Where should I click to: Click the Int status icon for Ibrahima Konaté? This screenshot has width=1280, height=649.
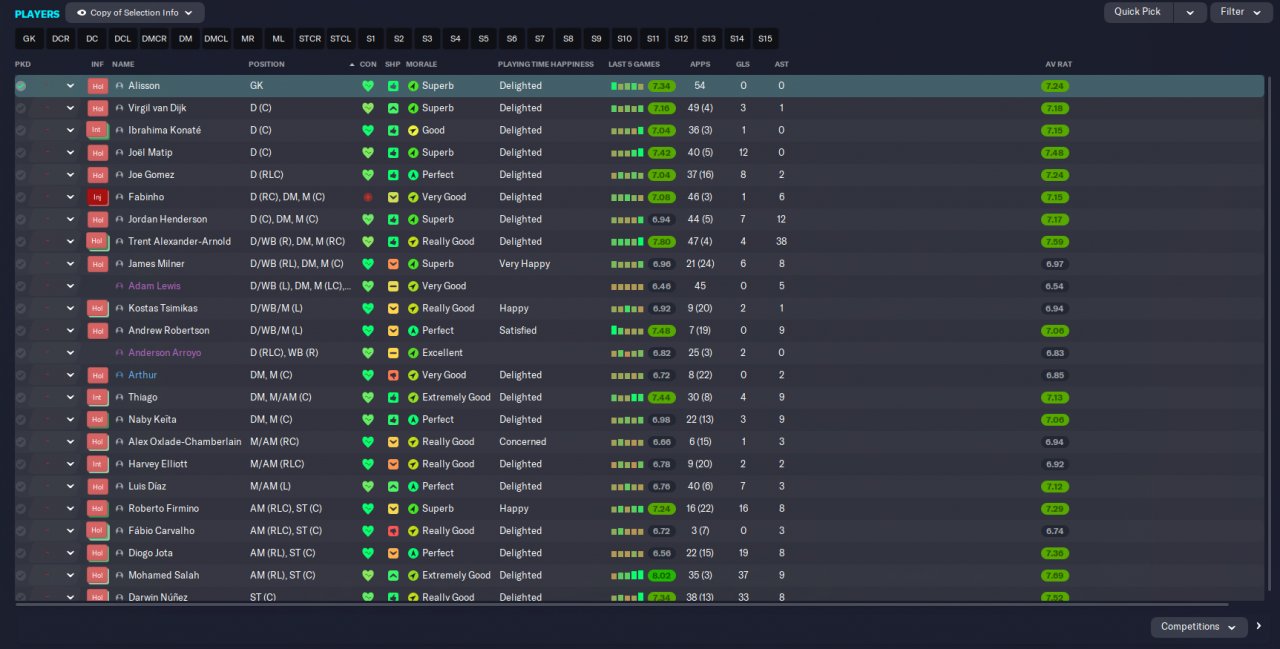pyautogui.click(x=97, y=130)
